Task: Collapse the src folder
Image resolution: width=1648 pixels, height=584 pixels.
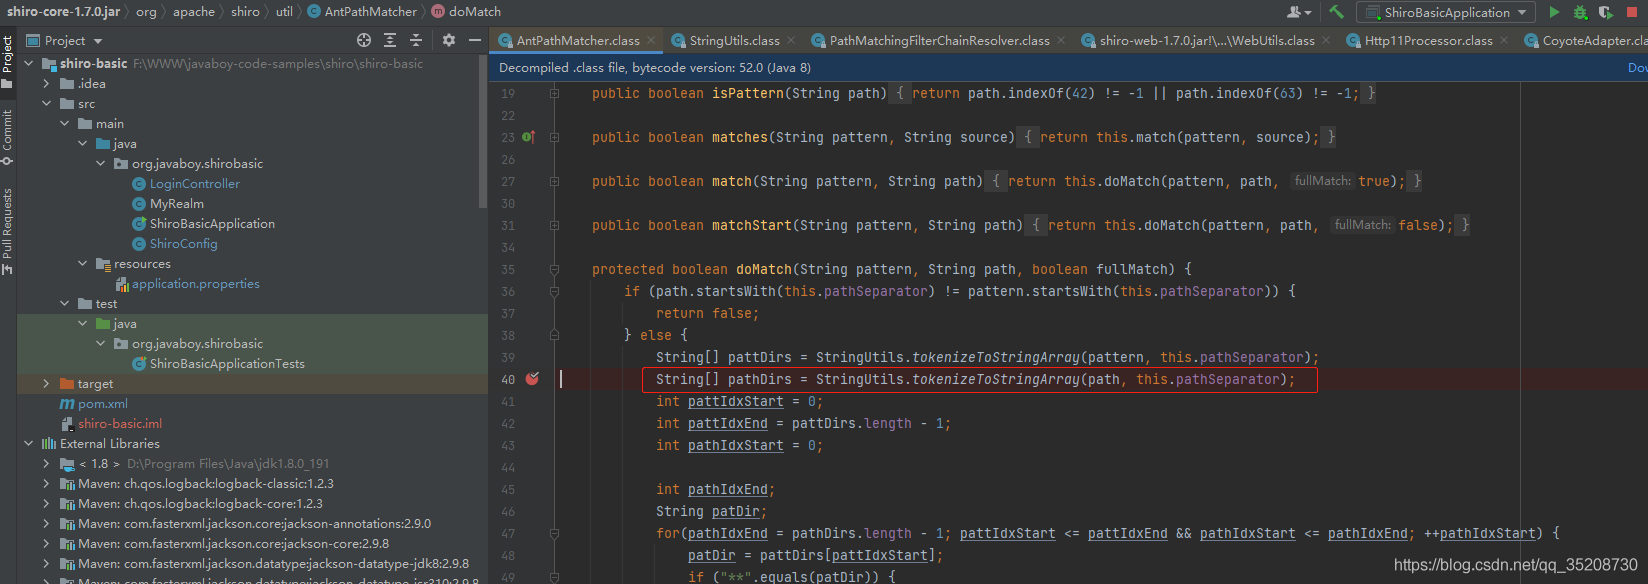Action: (46, 103)
